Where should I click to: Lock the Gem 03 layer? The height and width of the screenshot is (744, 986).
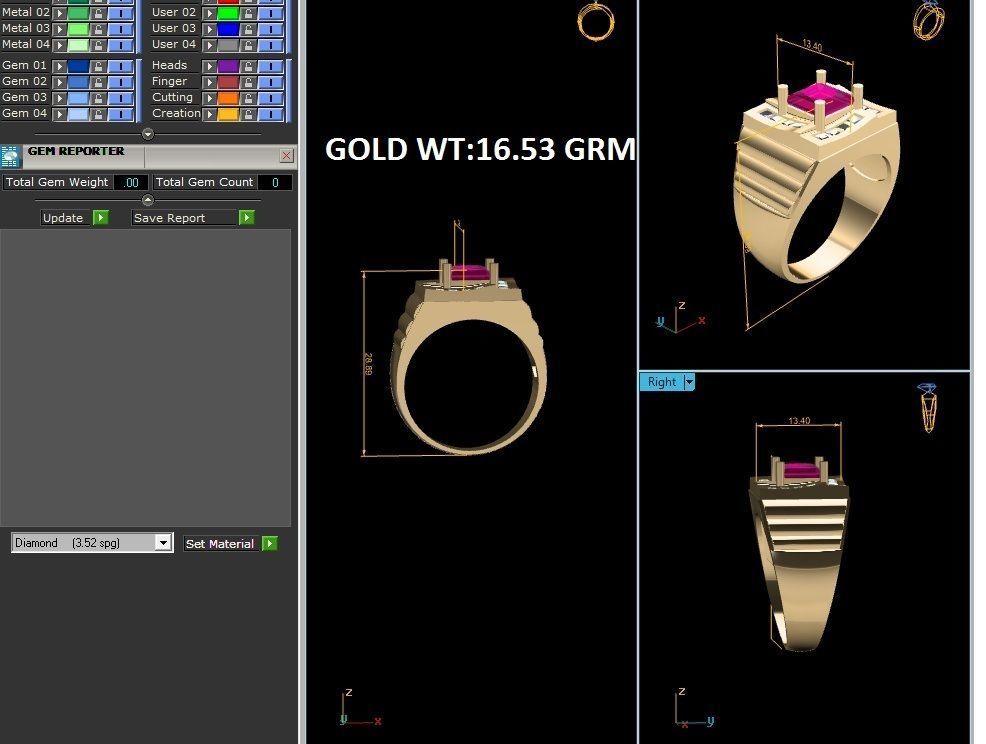98,98
